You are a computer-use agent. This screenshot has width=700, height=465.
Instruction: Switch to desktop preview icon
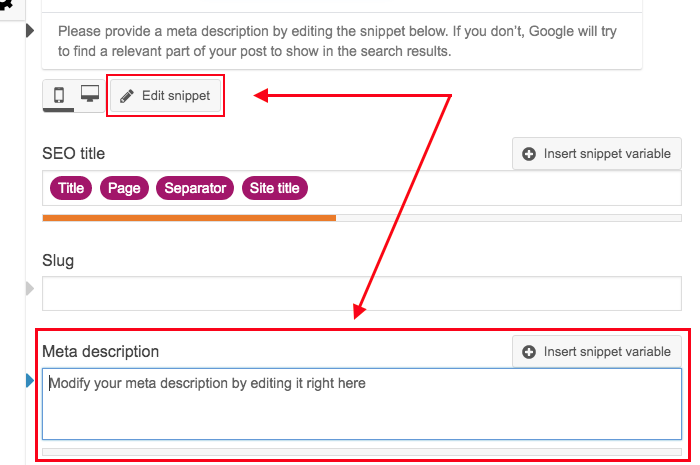(x=90, y=96)
